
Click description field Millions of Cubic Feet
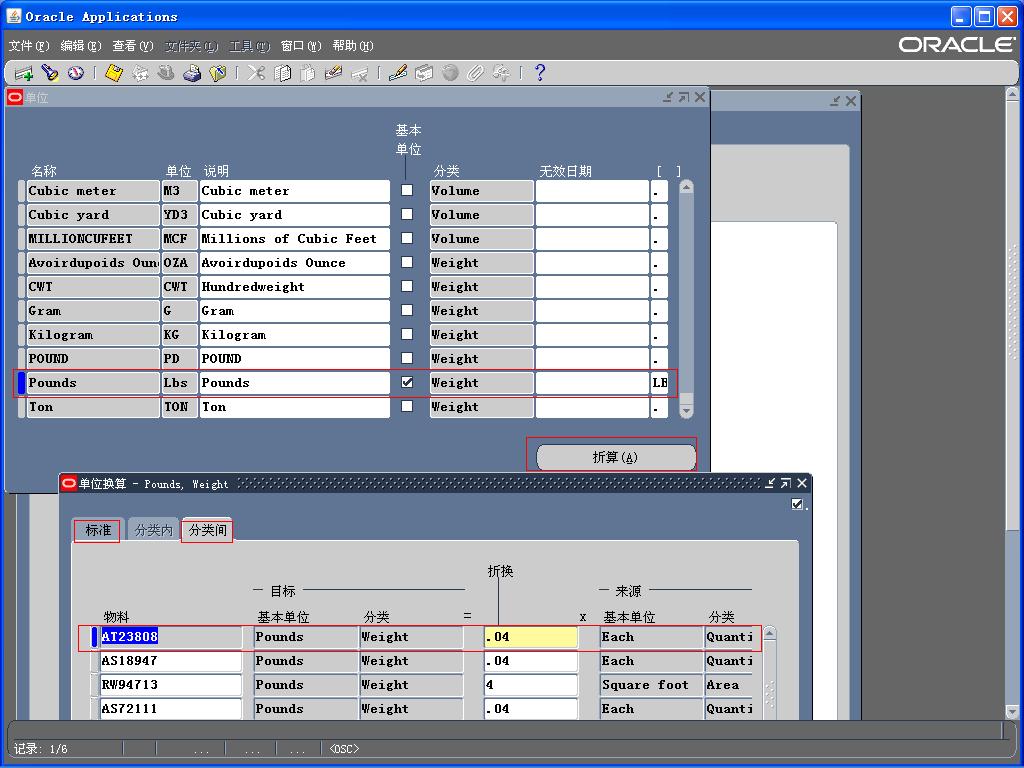click(295, 239)
